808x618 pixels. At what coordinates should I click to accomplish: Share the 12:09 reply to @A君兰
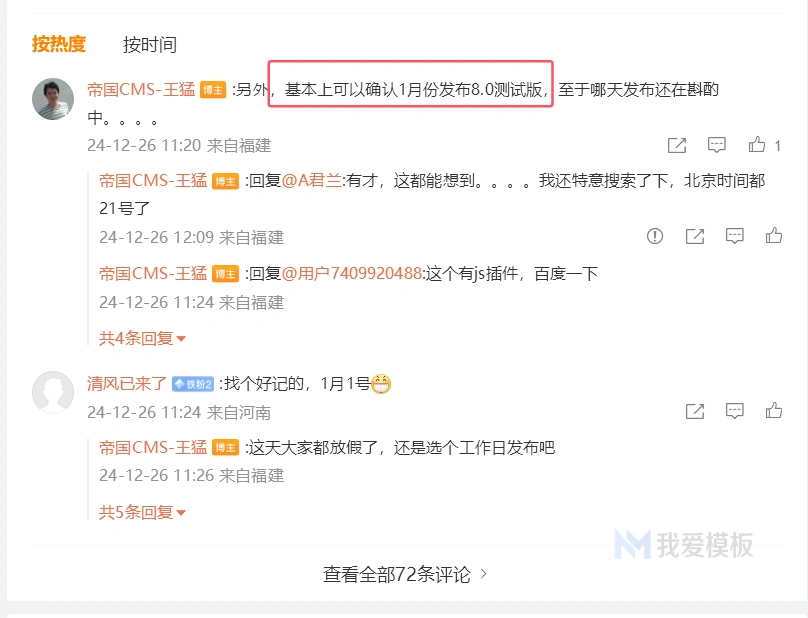(x=695, y=236)
